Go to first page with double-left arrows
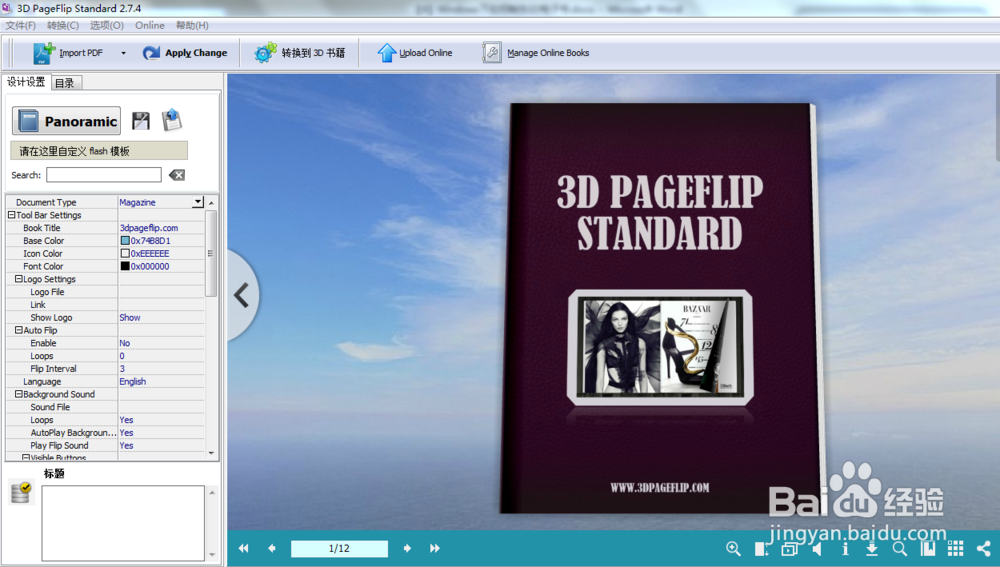Screen dimensions: 1000x567 [x=244, y=548]
